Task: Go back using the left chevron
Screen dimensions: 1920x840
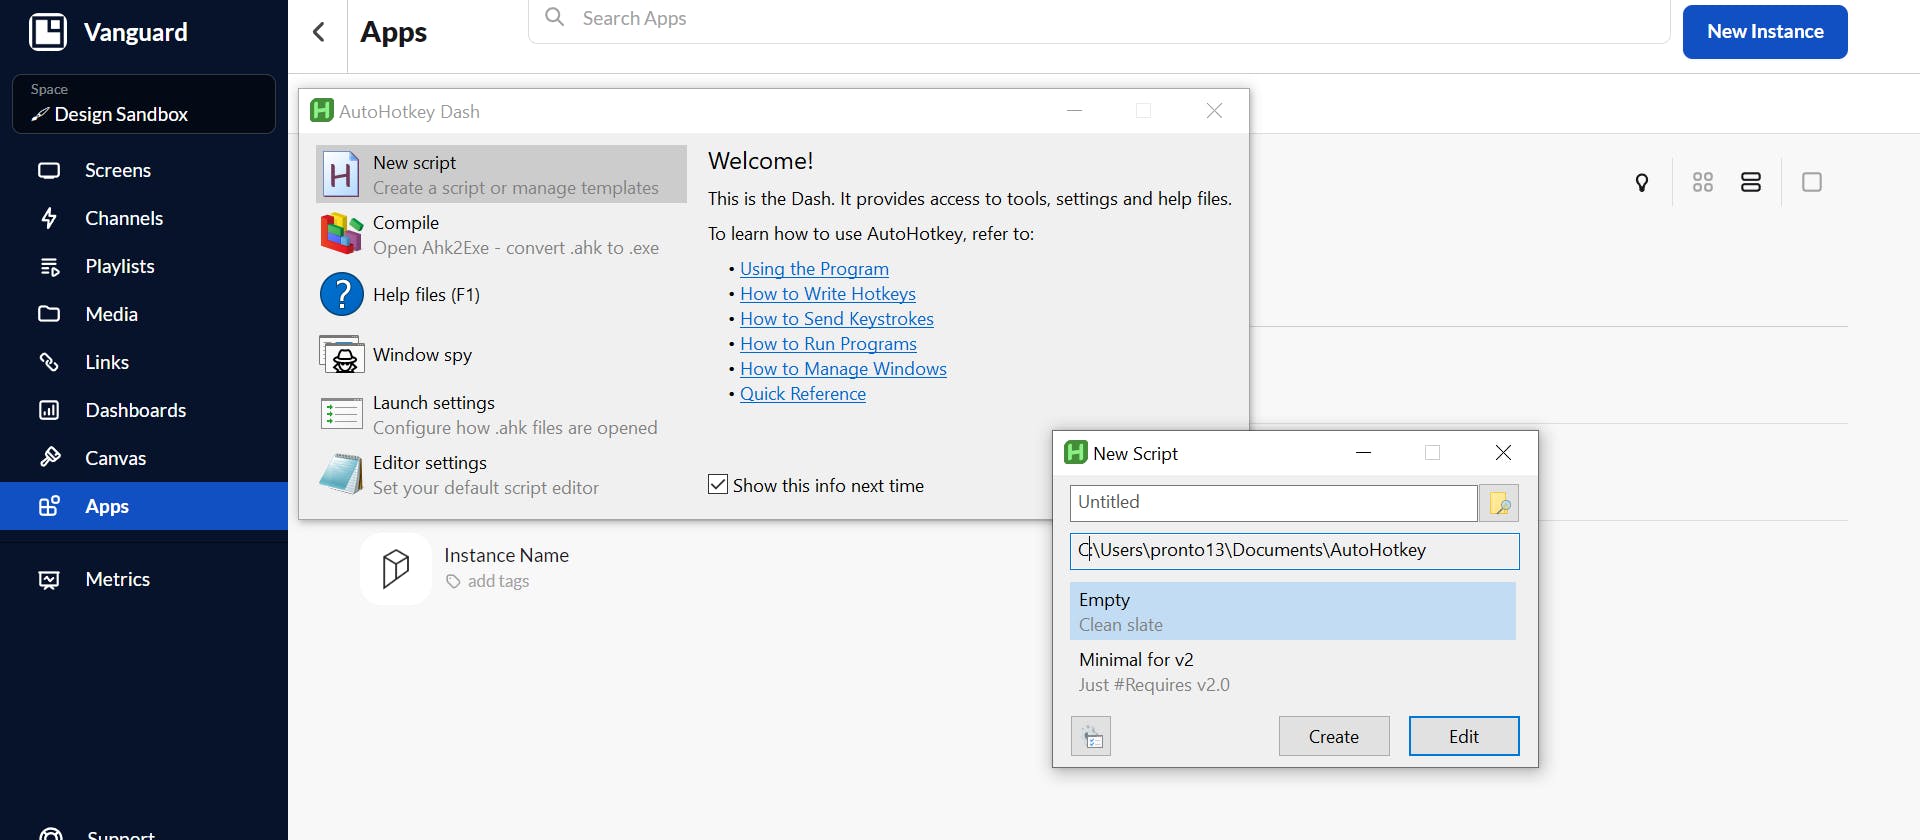Action: (319, 32)
